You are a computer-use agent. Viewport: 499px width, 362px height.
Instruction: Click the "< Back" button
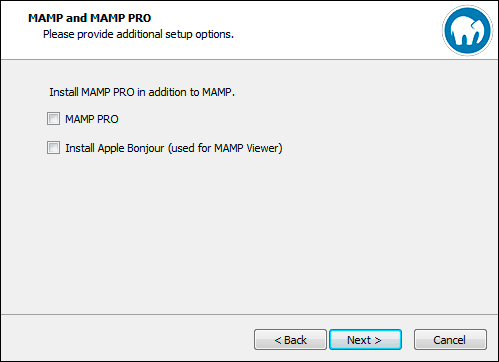click(290, 340)
